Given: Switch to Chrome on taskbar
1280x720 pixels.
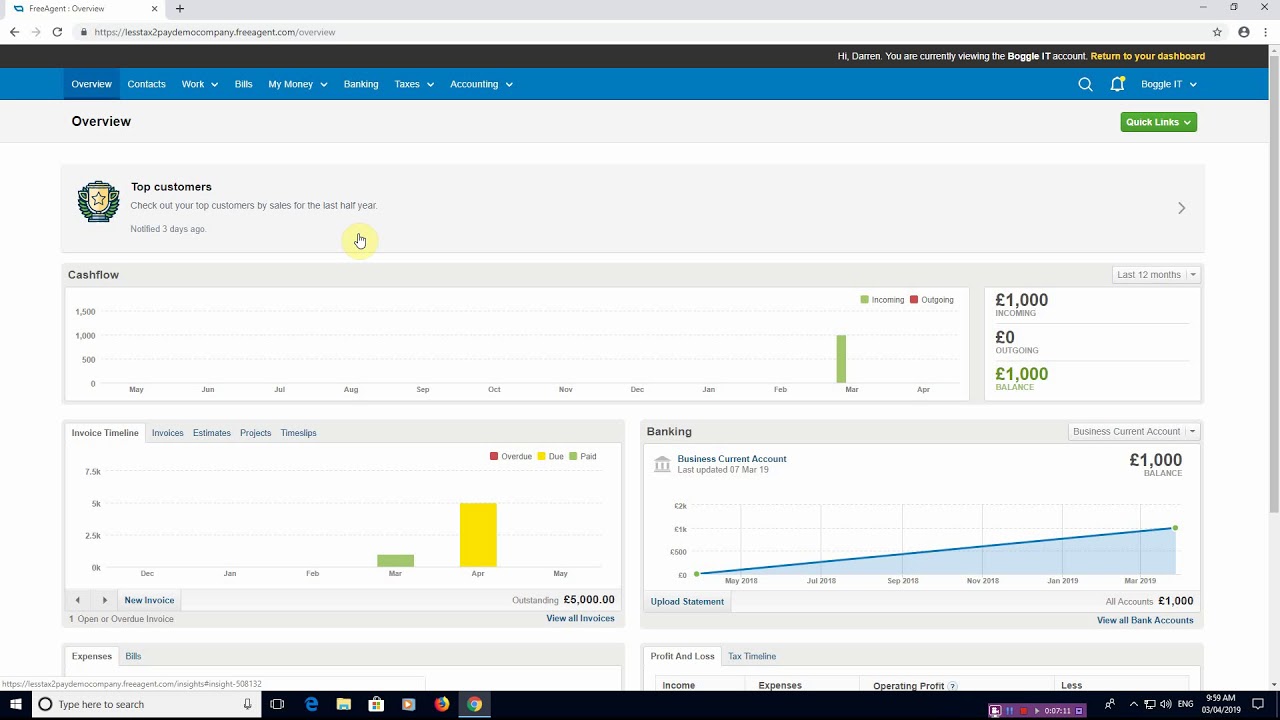Looking at the screenshot, I should click(x=475, y=704).
